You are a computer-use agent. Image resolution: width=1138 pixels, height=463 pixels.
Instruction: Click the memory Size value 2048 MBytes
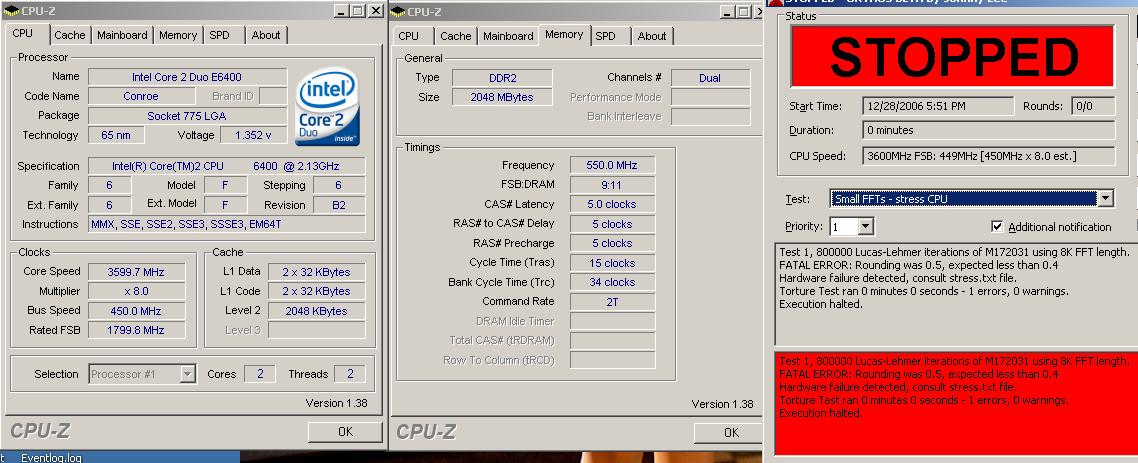click(x=502, y=97)
